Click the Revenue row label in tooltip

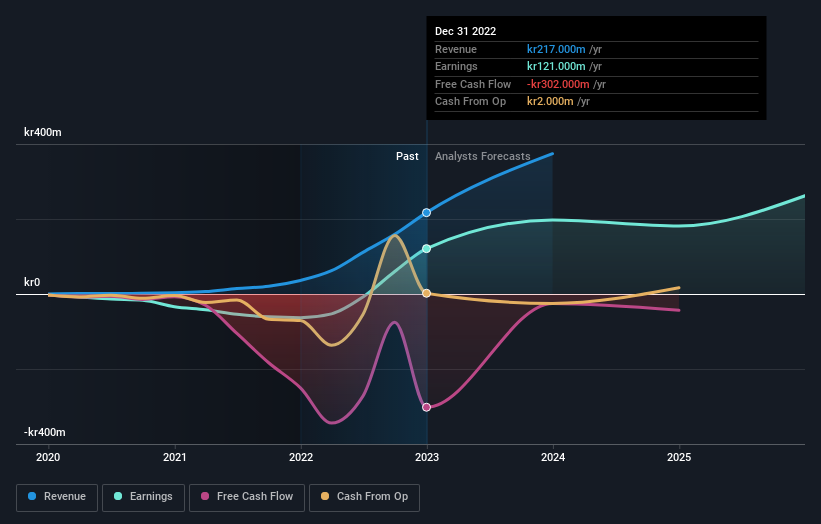(x=456, y=49)
